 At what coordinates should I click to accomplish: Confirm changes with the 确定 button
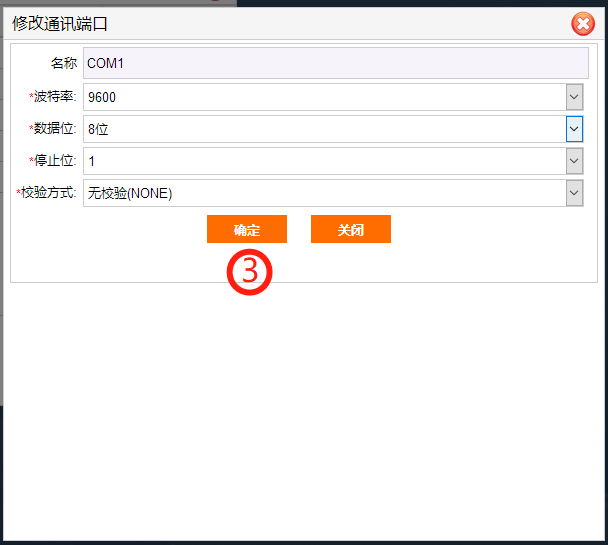(247, 229)
